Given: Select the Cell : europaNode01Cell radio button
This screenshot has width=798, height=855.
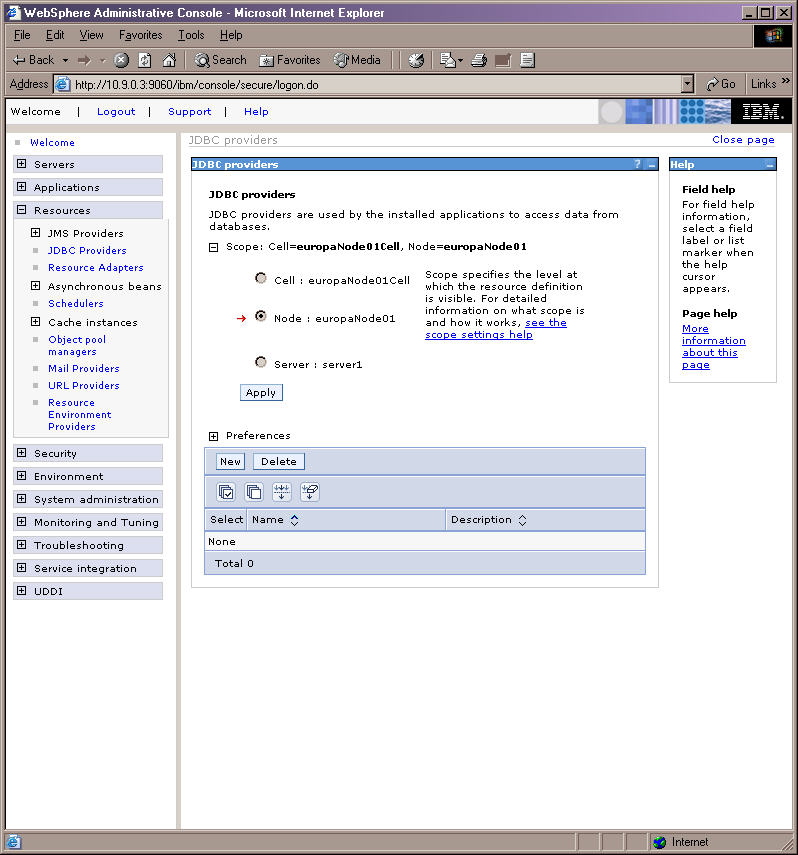Looking at the screenshot, I should (x=261, y=279).
